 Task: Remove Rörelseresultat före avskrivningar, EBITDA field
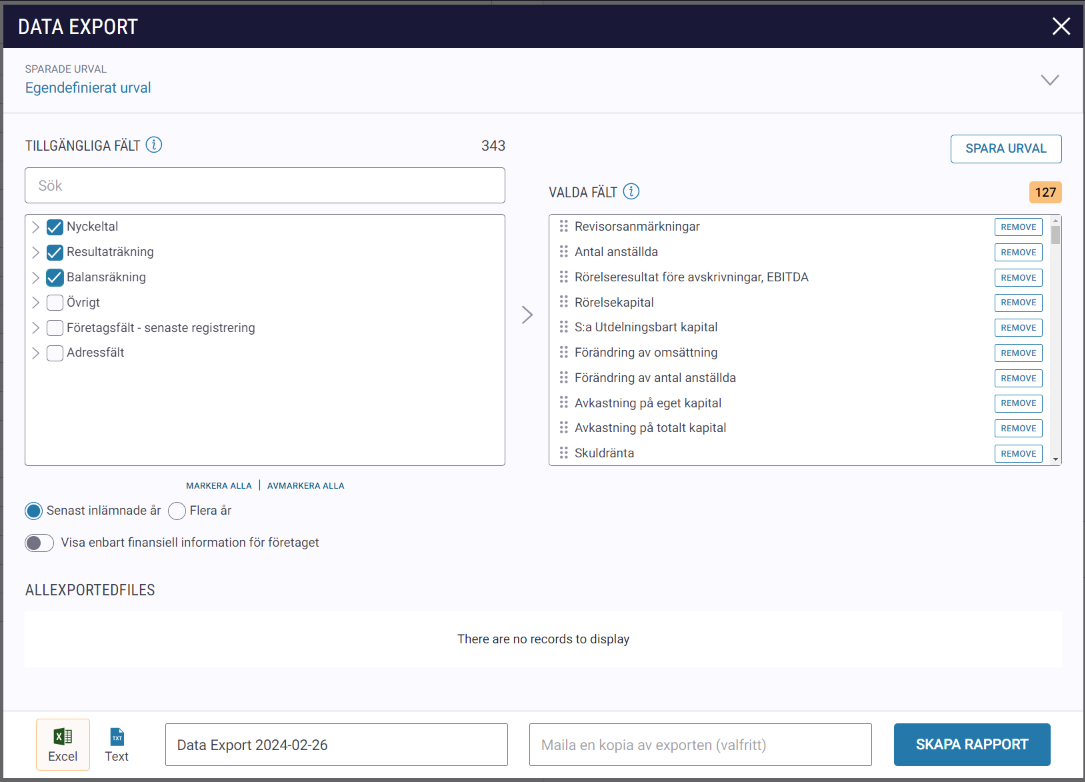(1019, 278)
